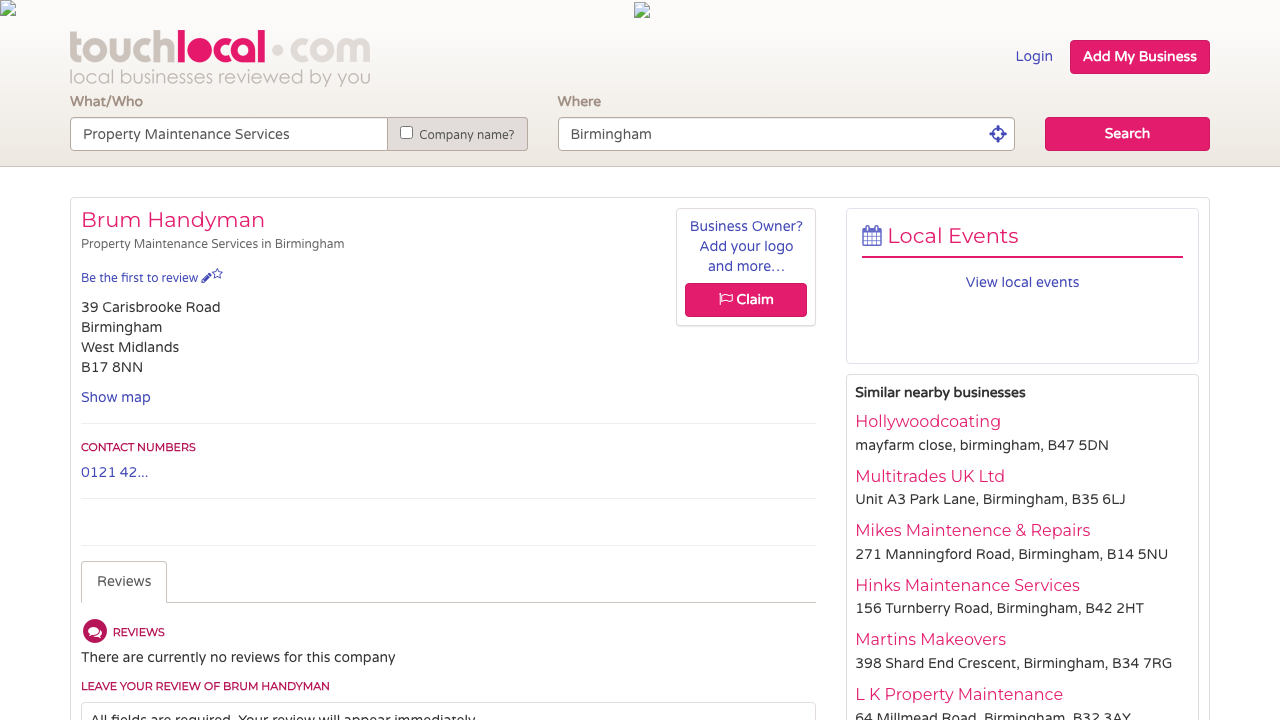The width and height of the screenshot is (1280, 720).
Task: Click the speech bubble Reviews icon
Action: point(94,631)
